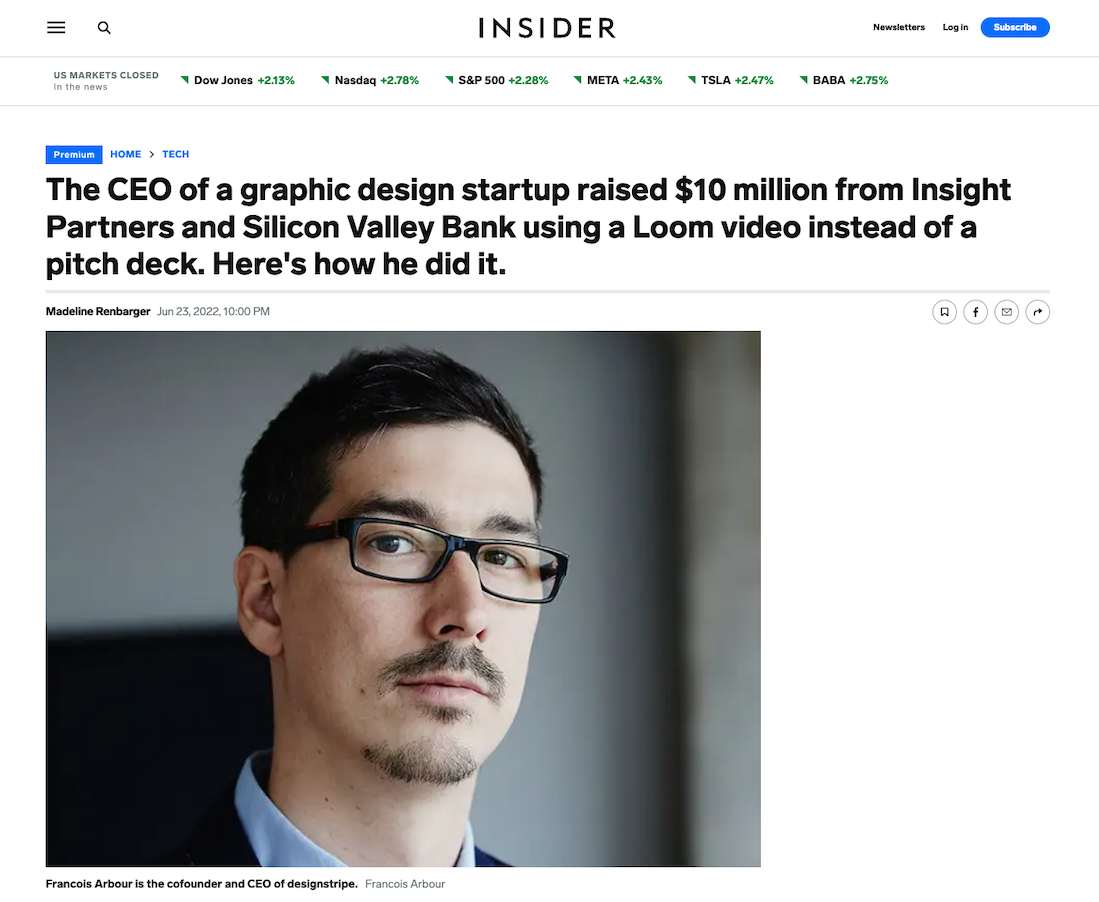Open the TECH section breadcrumb

175,155
